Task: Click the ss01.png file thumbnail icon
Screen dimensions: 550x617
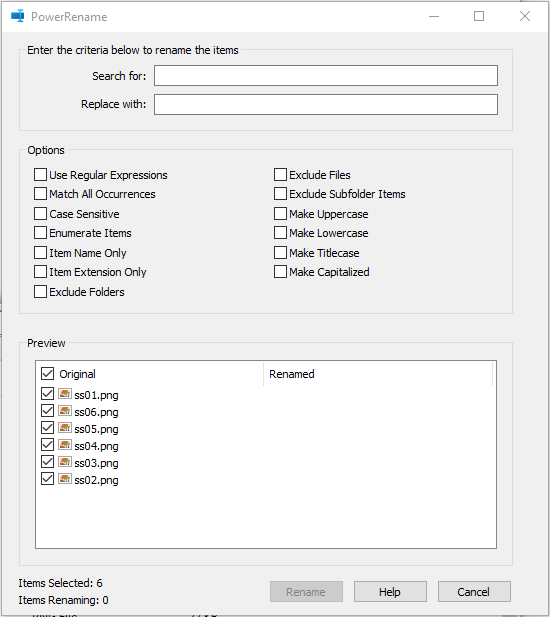Action: click(x=65, y=394)
